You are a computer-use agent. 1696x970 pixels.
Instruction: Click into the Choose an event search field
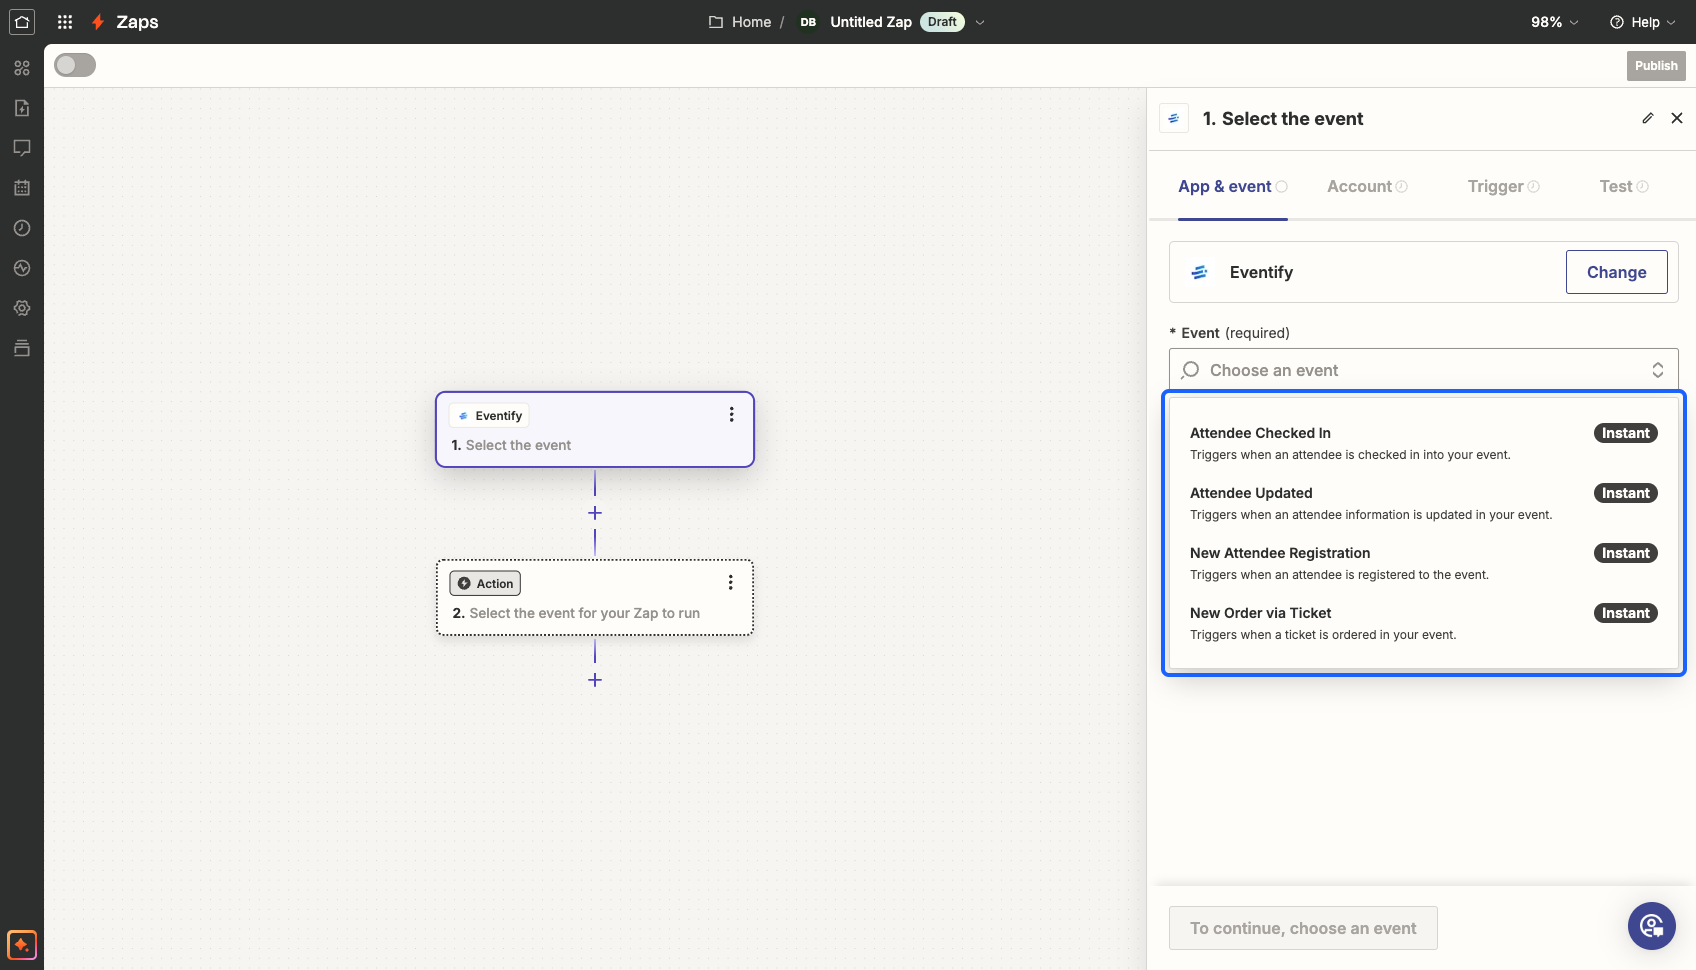coord(1424,370)
